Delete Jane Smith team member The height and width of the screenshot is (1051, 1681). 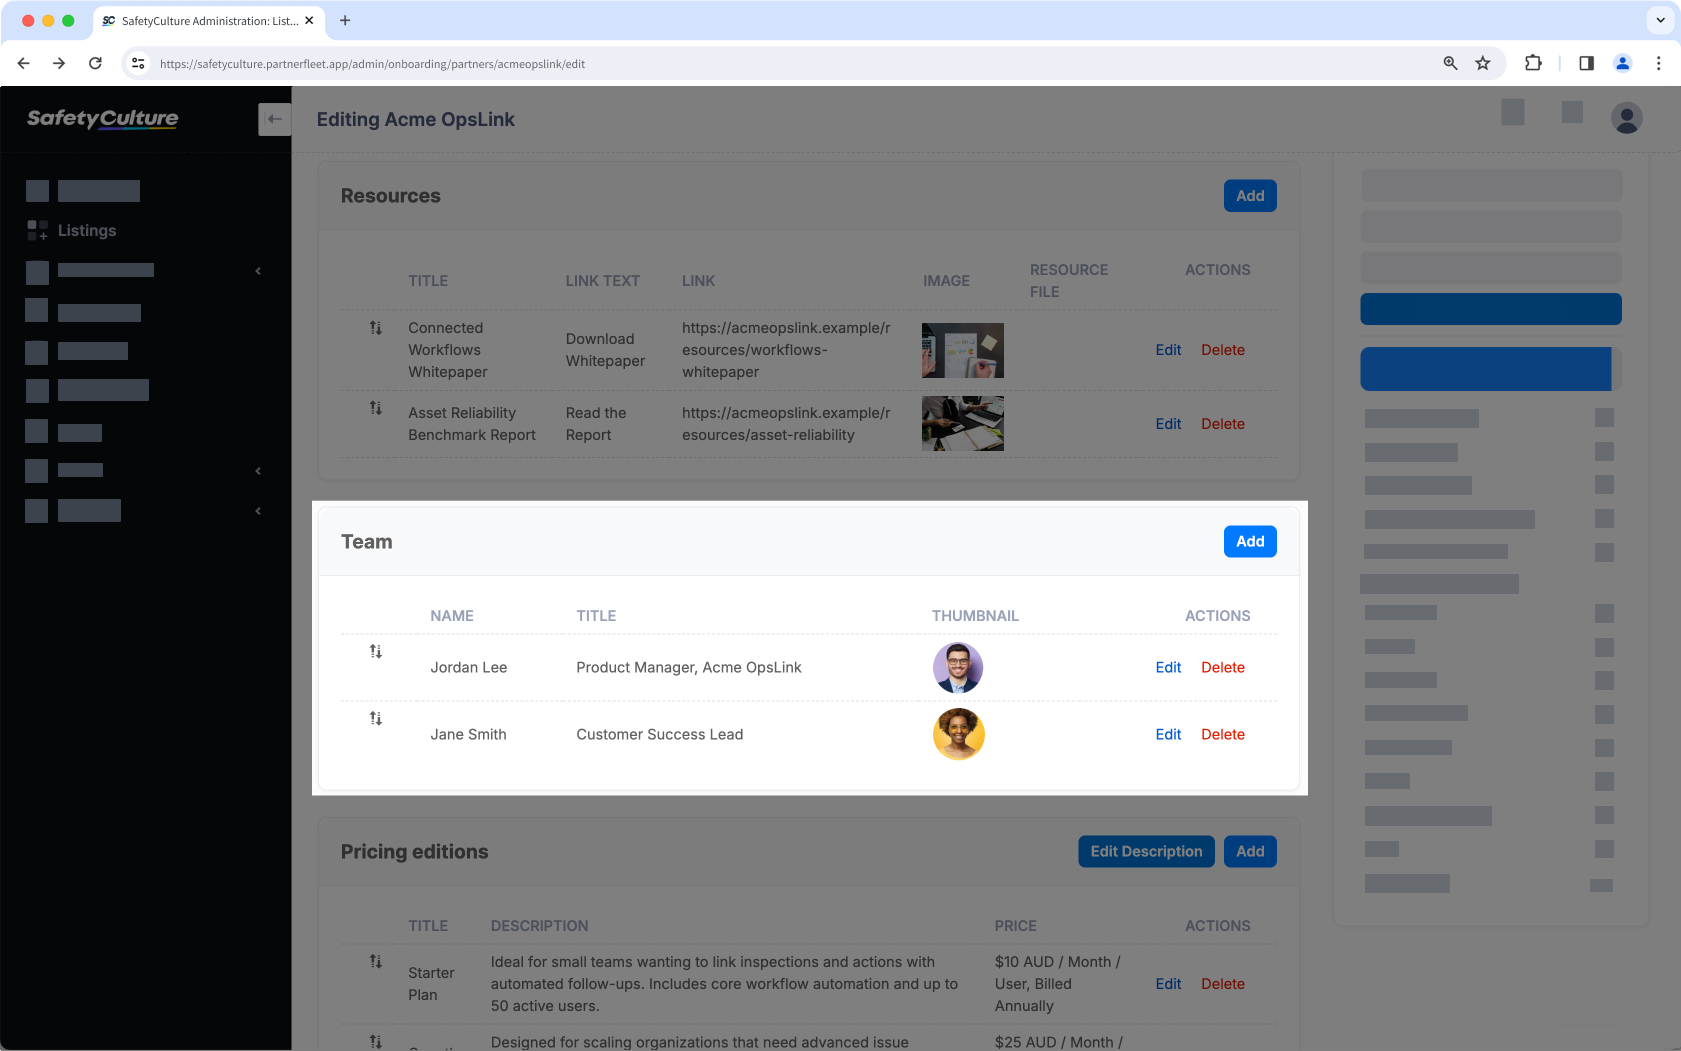[1223, 734]
